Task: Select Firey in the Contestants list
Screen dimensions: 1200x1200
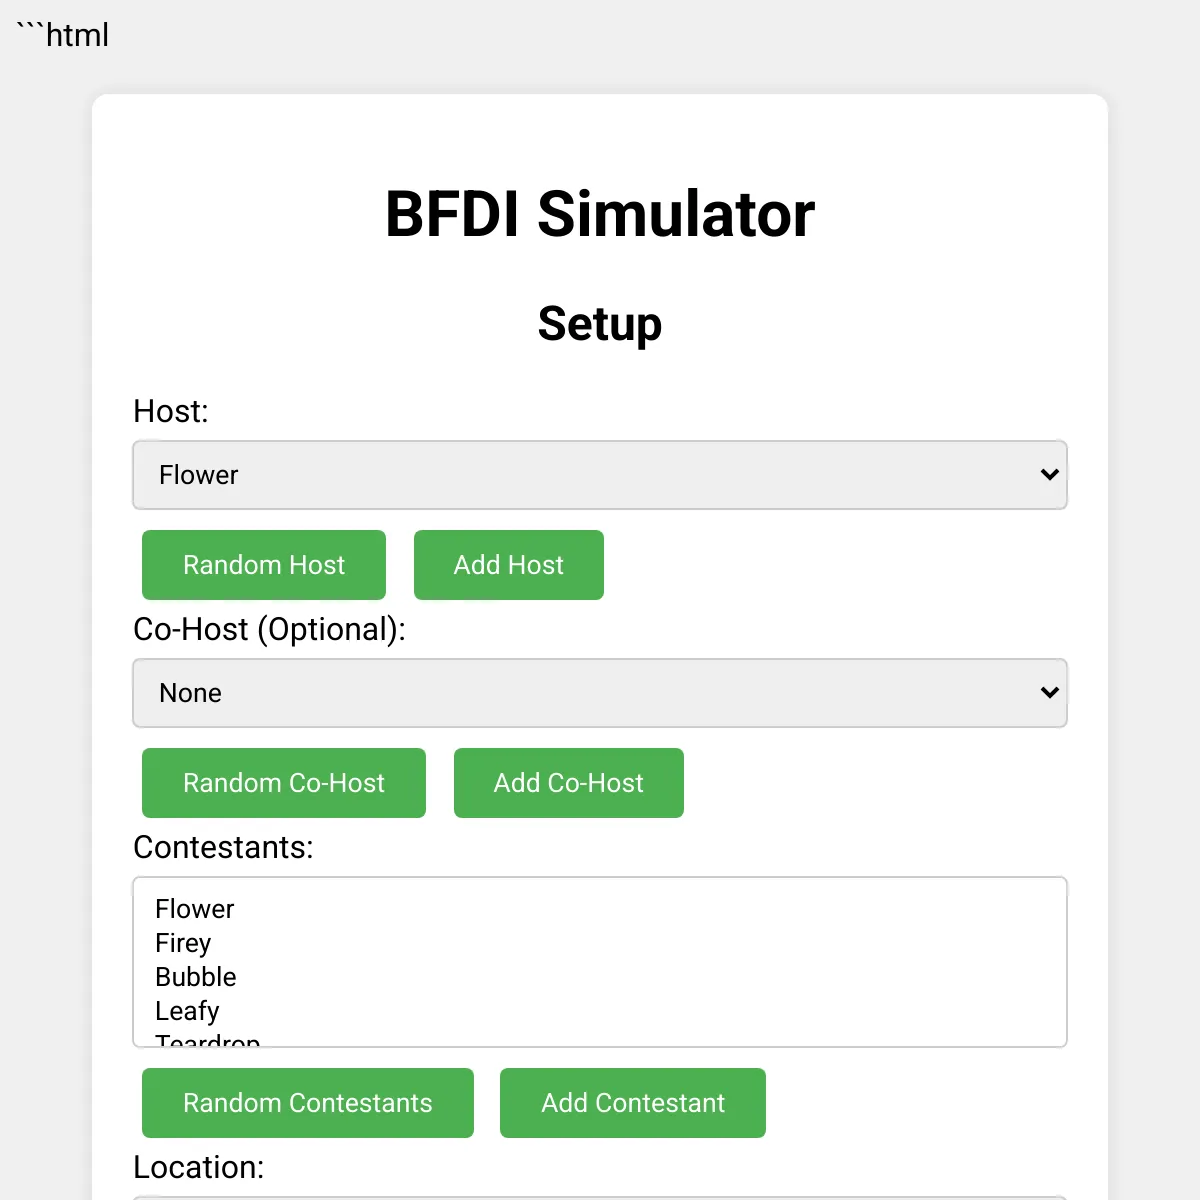Action: [x=184, y=943]
